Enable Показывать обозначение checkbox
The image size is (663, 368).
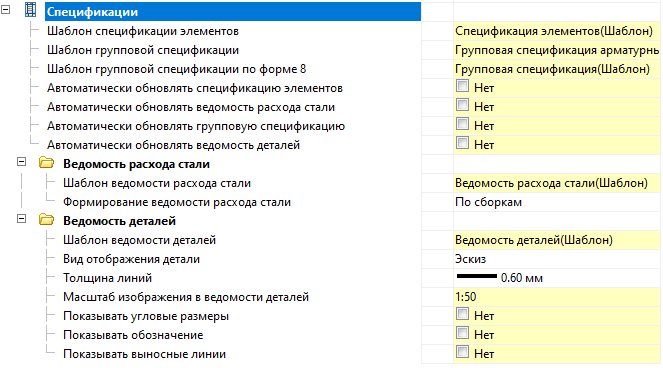pos(463,333)
